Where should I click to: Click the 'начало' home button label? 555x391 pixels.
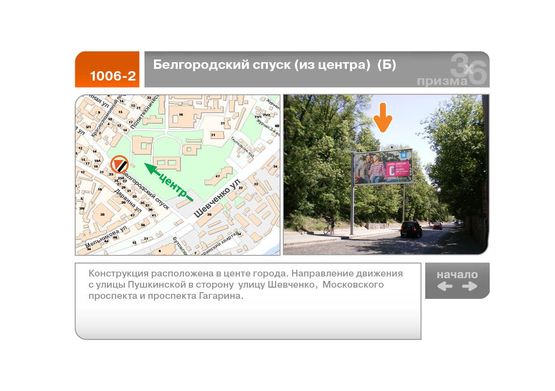click(x=457, y=275)
